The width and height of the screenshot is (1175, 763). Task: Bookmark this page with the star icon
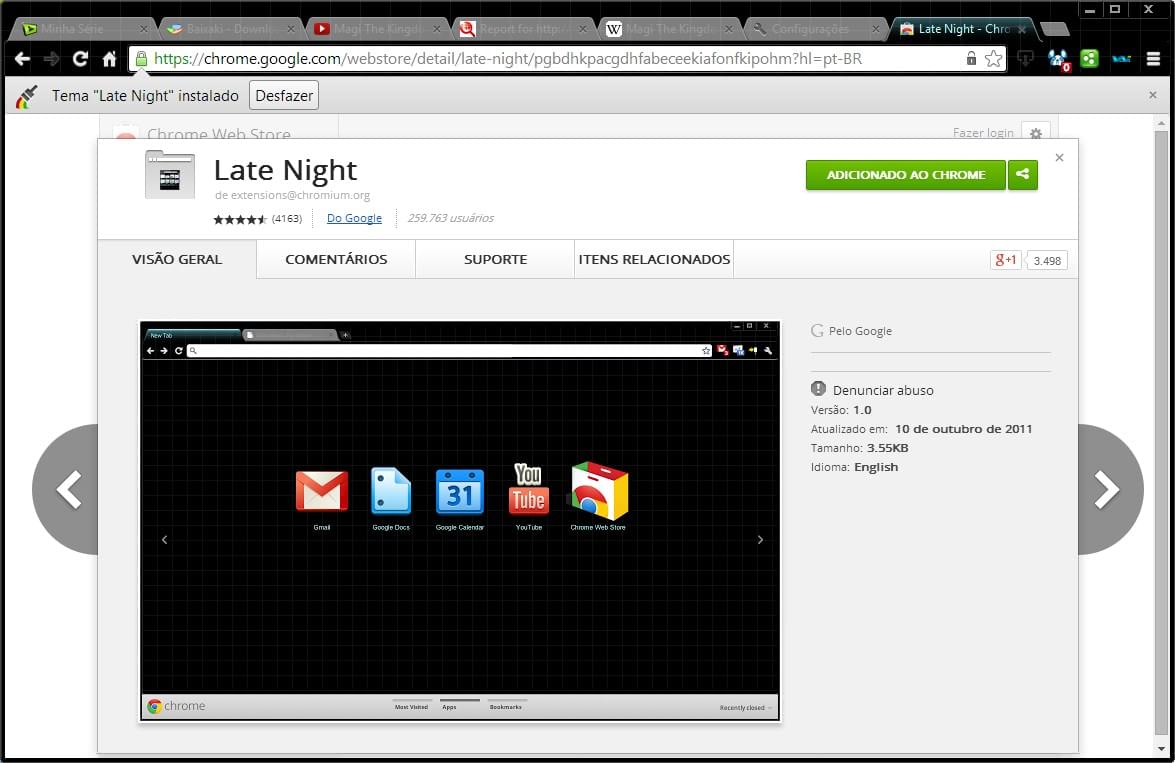click(x=994, y=58)
